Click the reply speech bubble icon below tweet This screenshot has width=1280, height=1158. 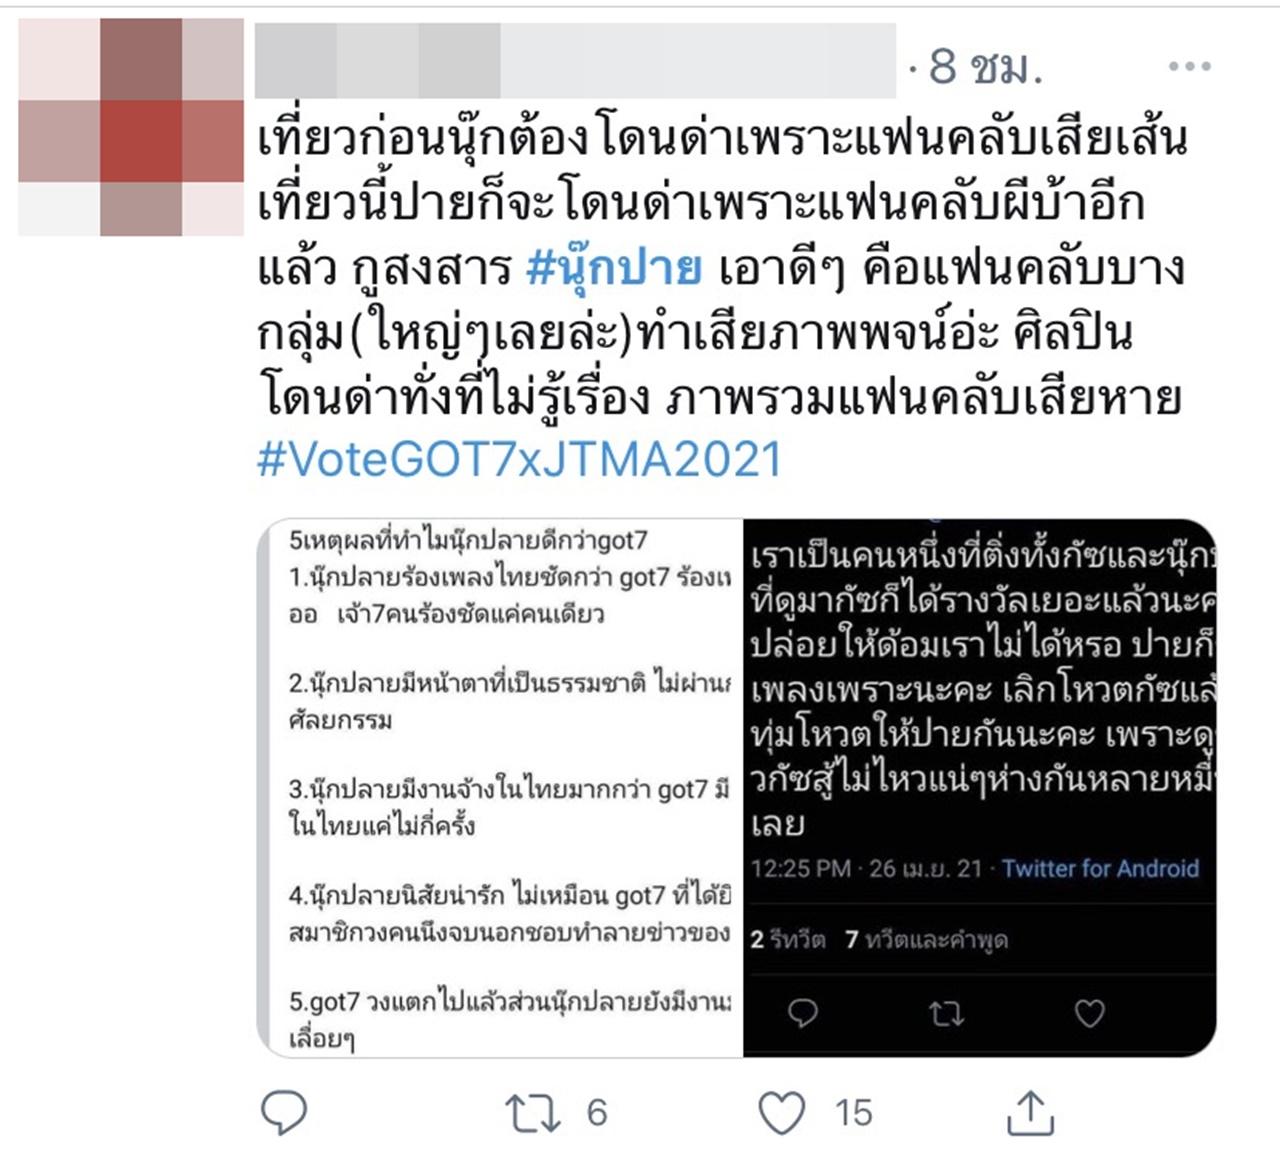click(x=284, y=1112)
